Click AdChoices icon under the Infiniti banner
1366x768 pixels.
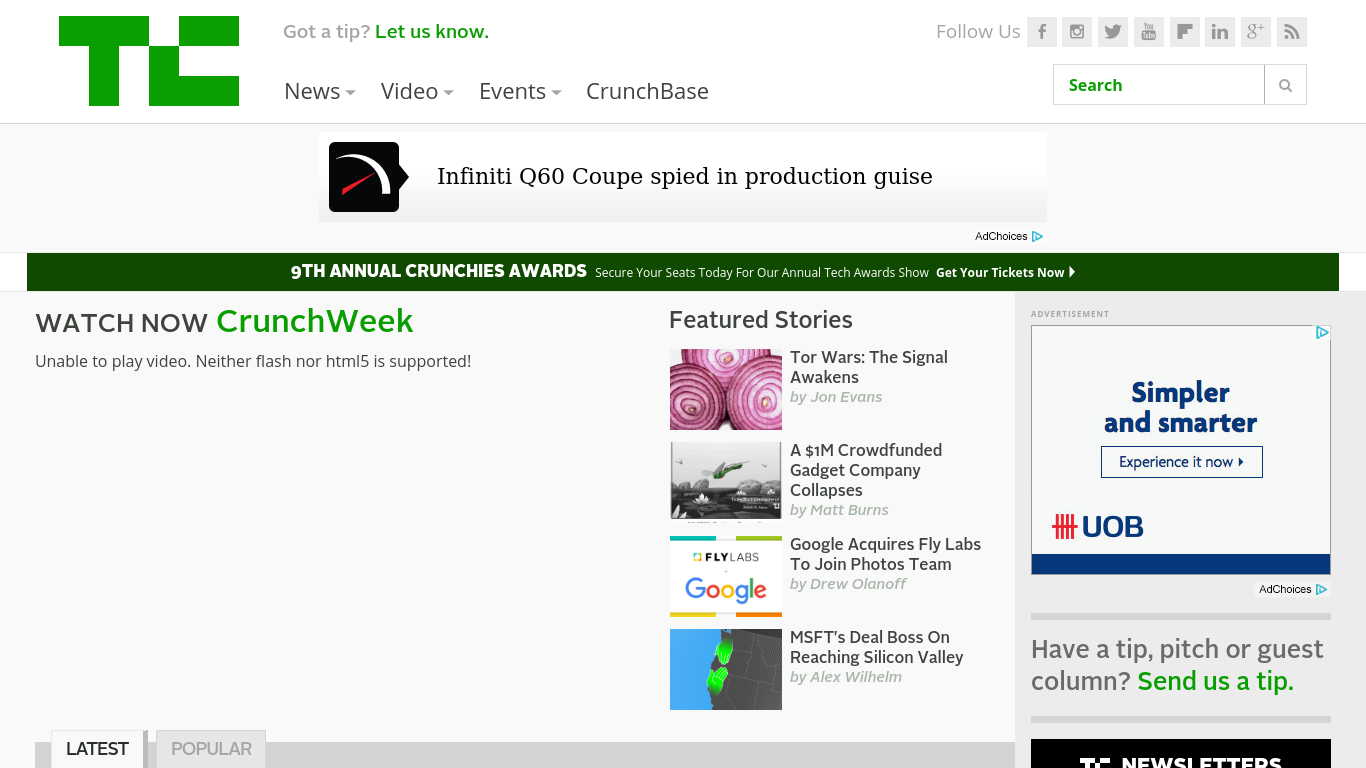click(1038, 237)
